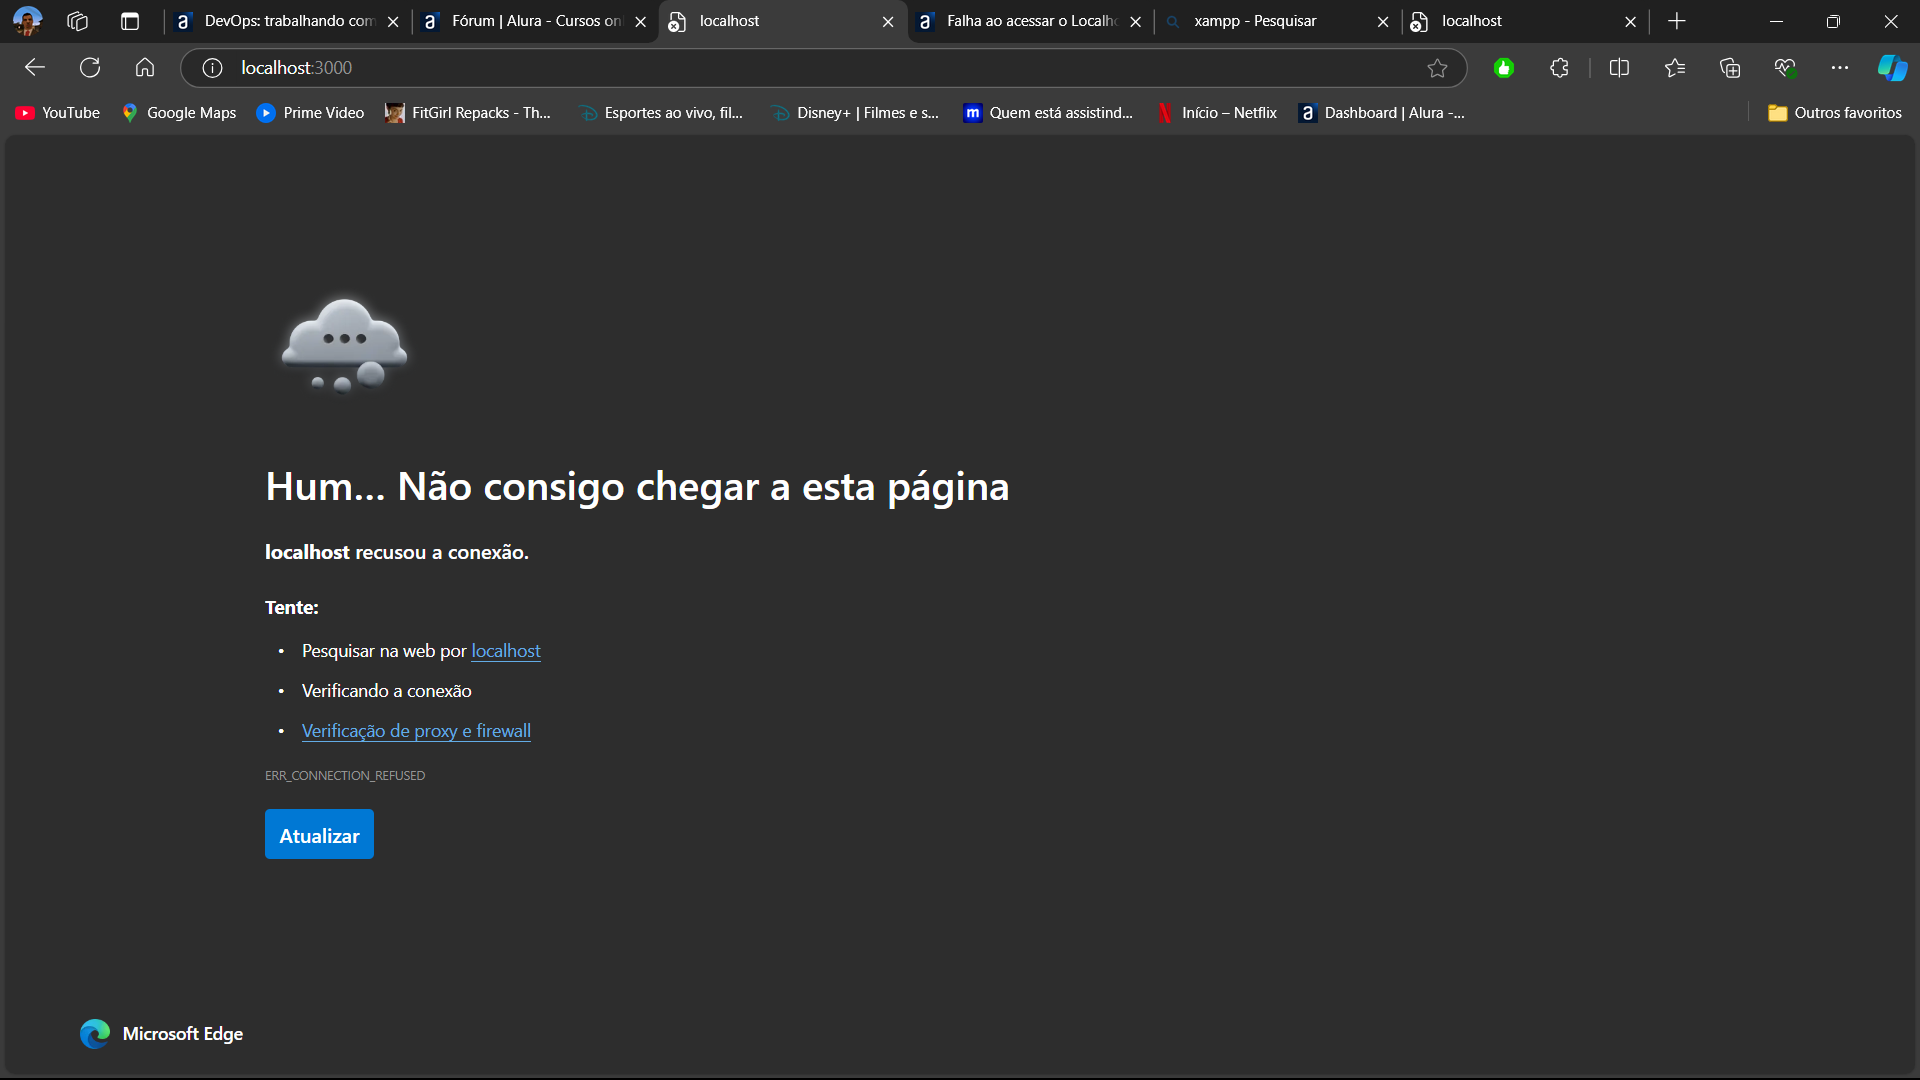1920x1080 pixels.
Task: Open the Extensions puzzle icon
Action: point(1558,67)
